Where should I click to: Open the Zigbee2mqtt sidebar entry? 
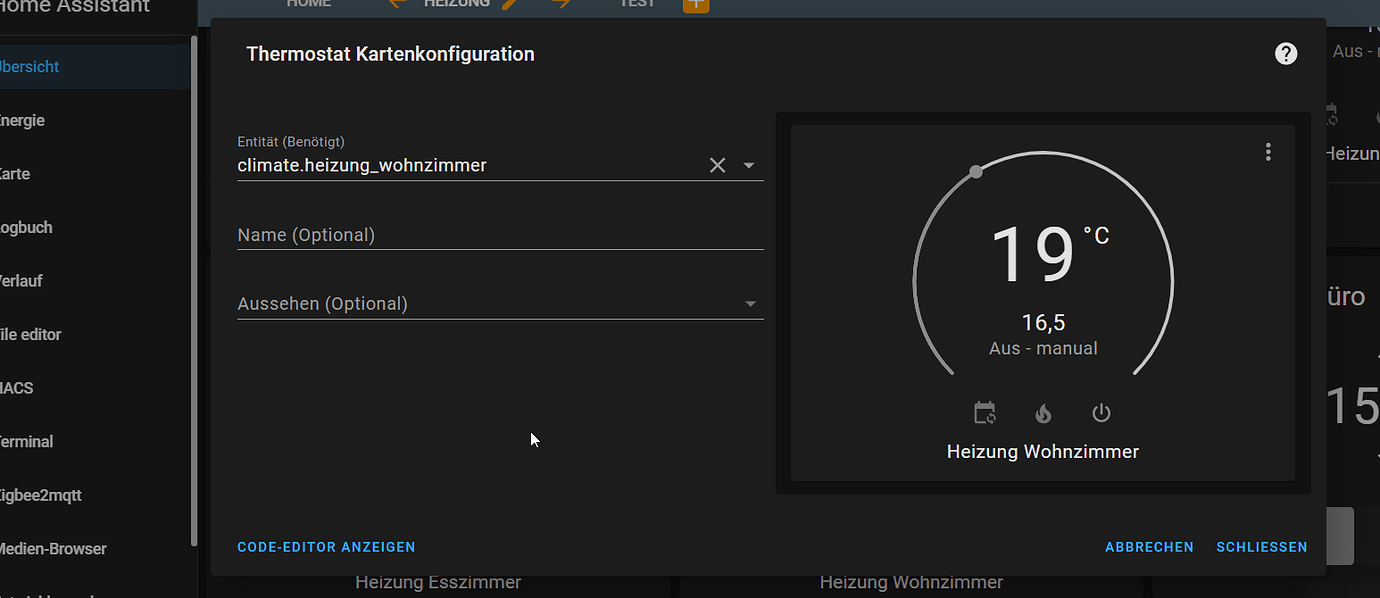pos(39,495)
